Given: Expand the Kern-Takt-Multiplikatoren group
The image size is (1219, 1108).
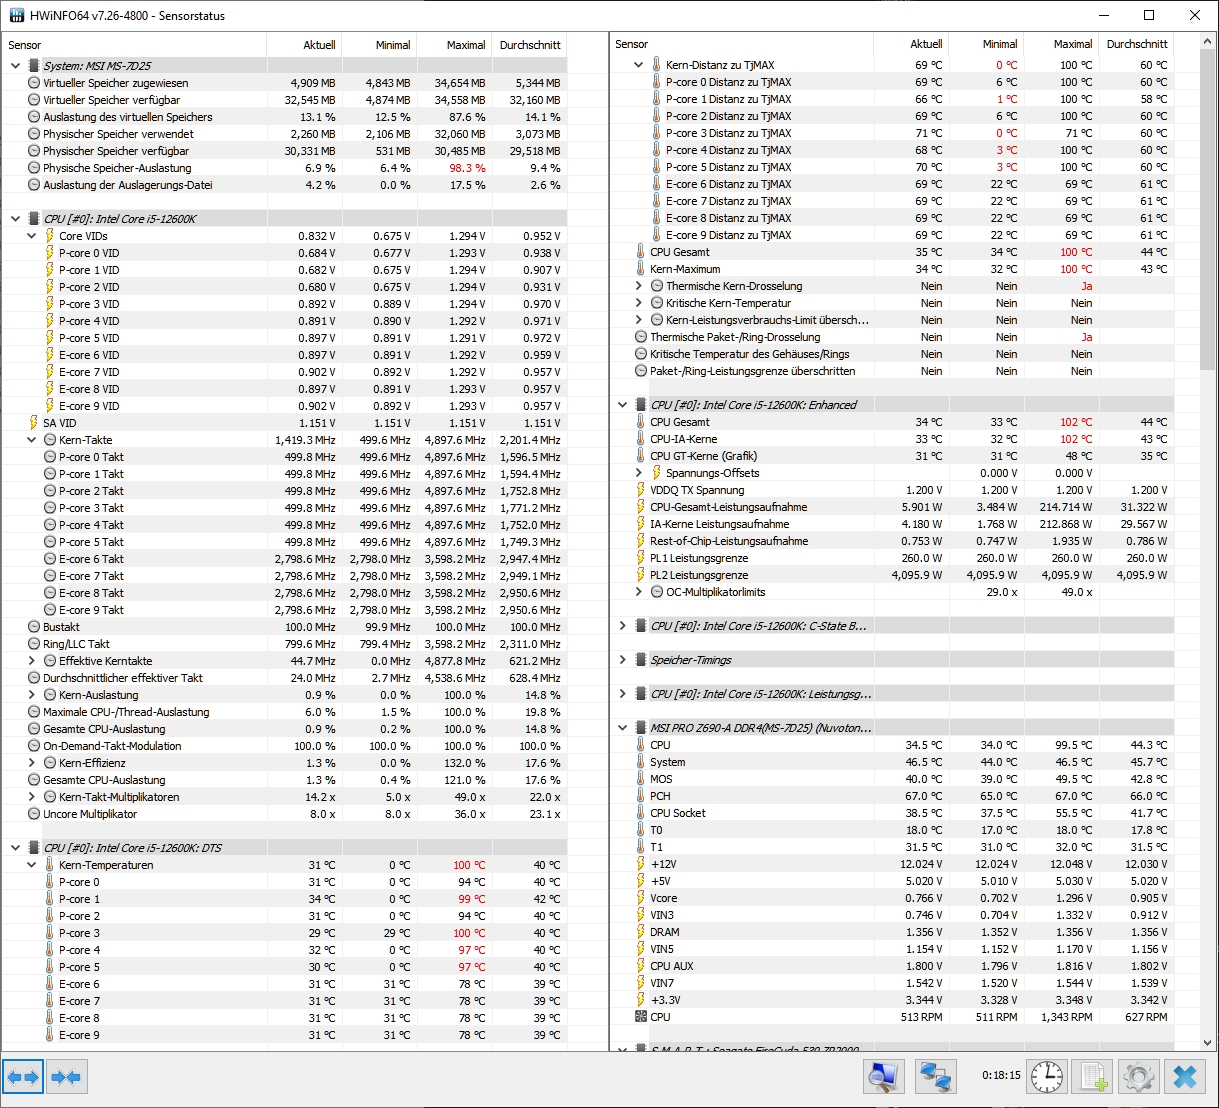Looking at the screenshot, I should (x=32, y=797).
